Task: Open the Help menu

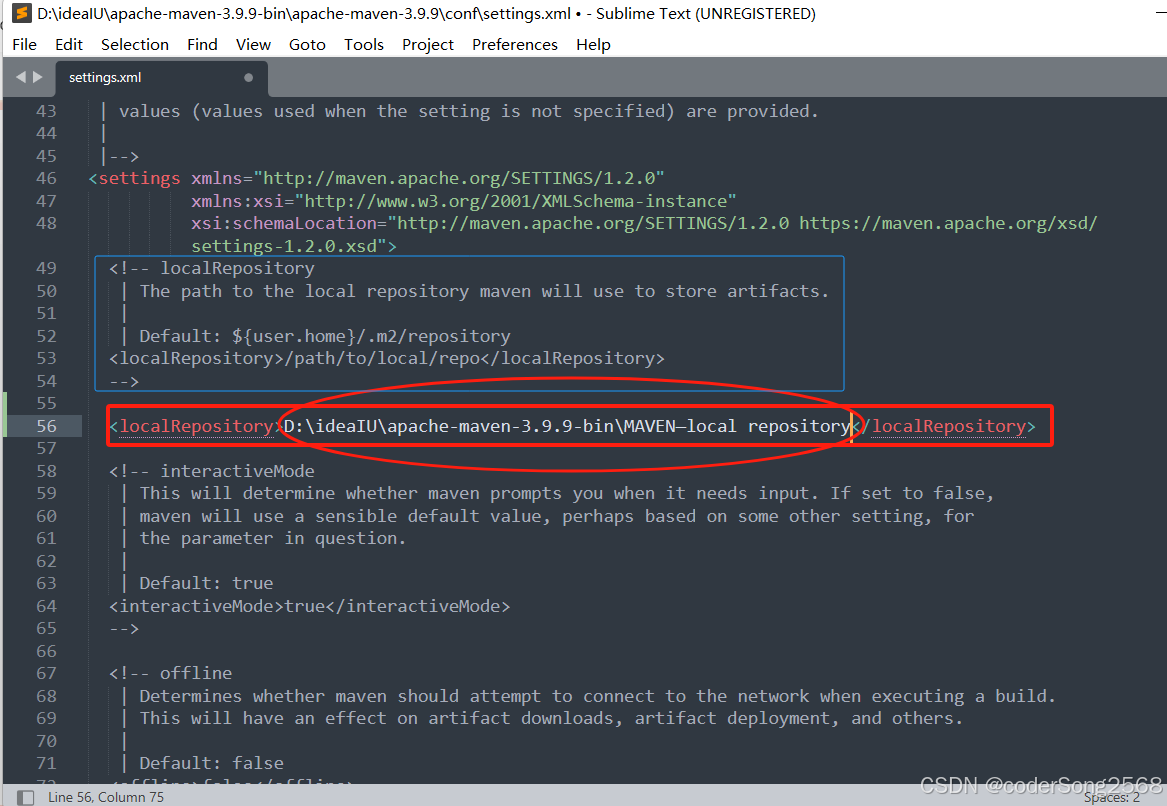Action: tap(592, 45)
